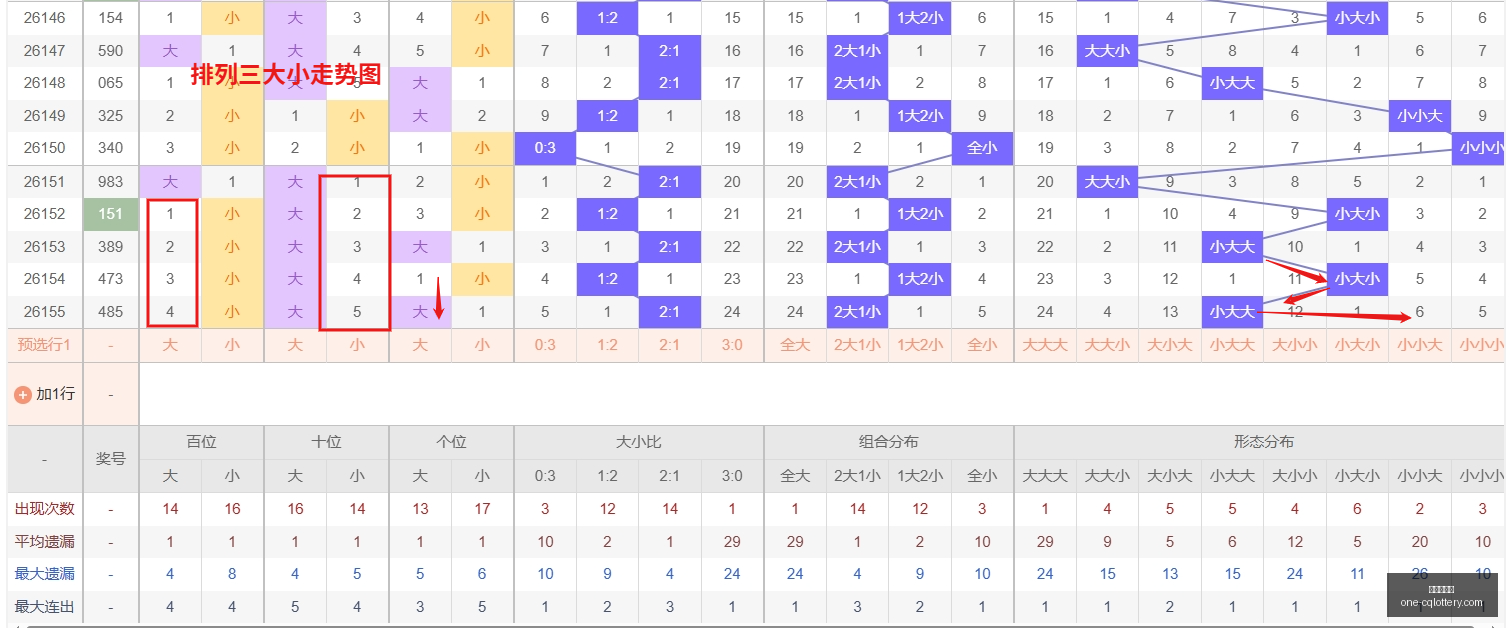Click issue number 26147
Viewport: 1509px width, 628px height.
44,51
